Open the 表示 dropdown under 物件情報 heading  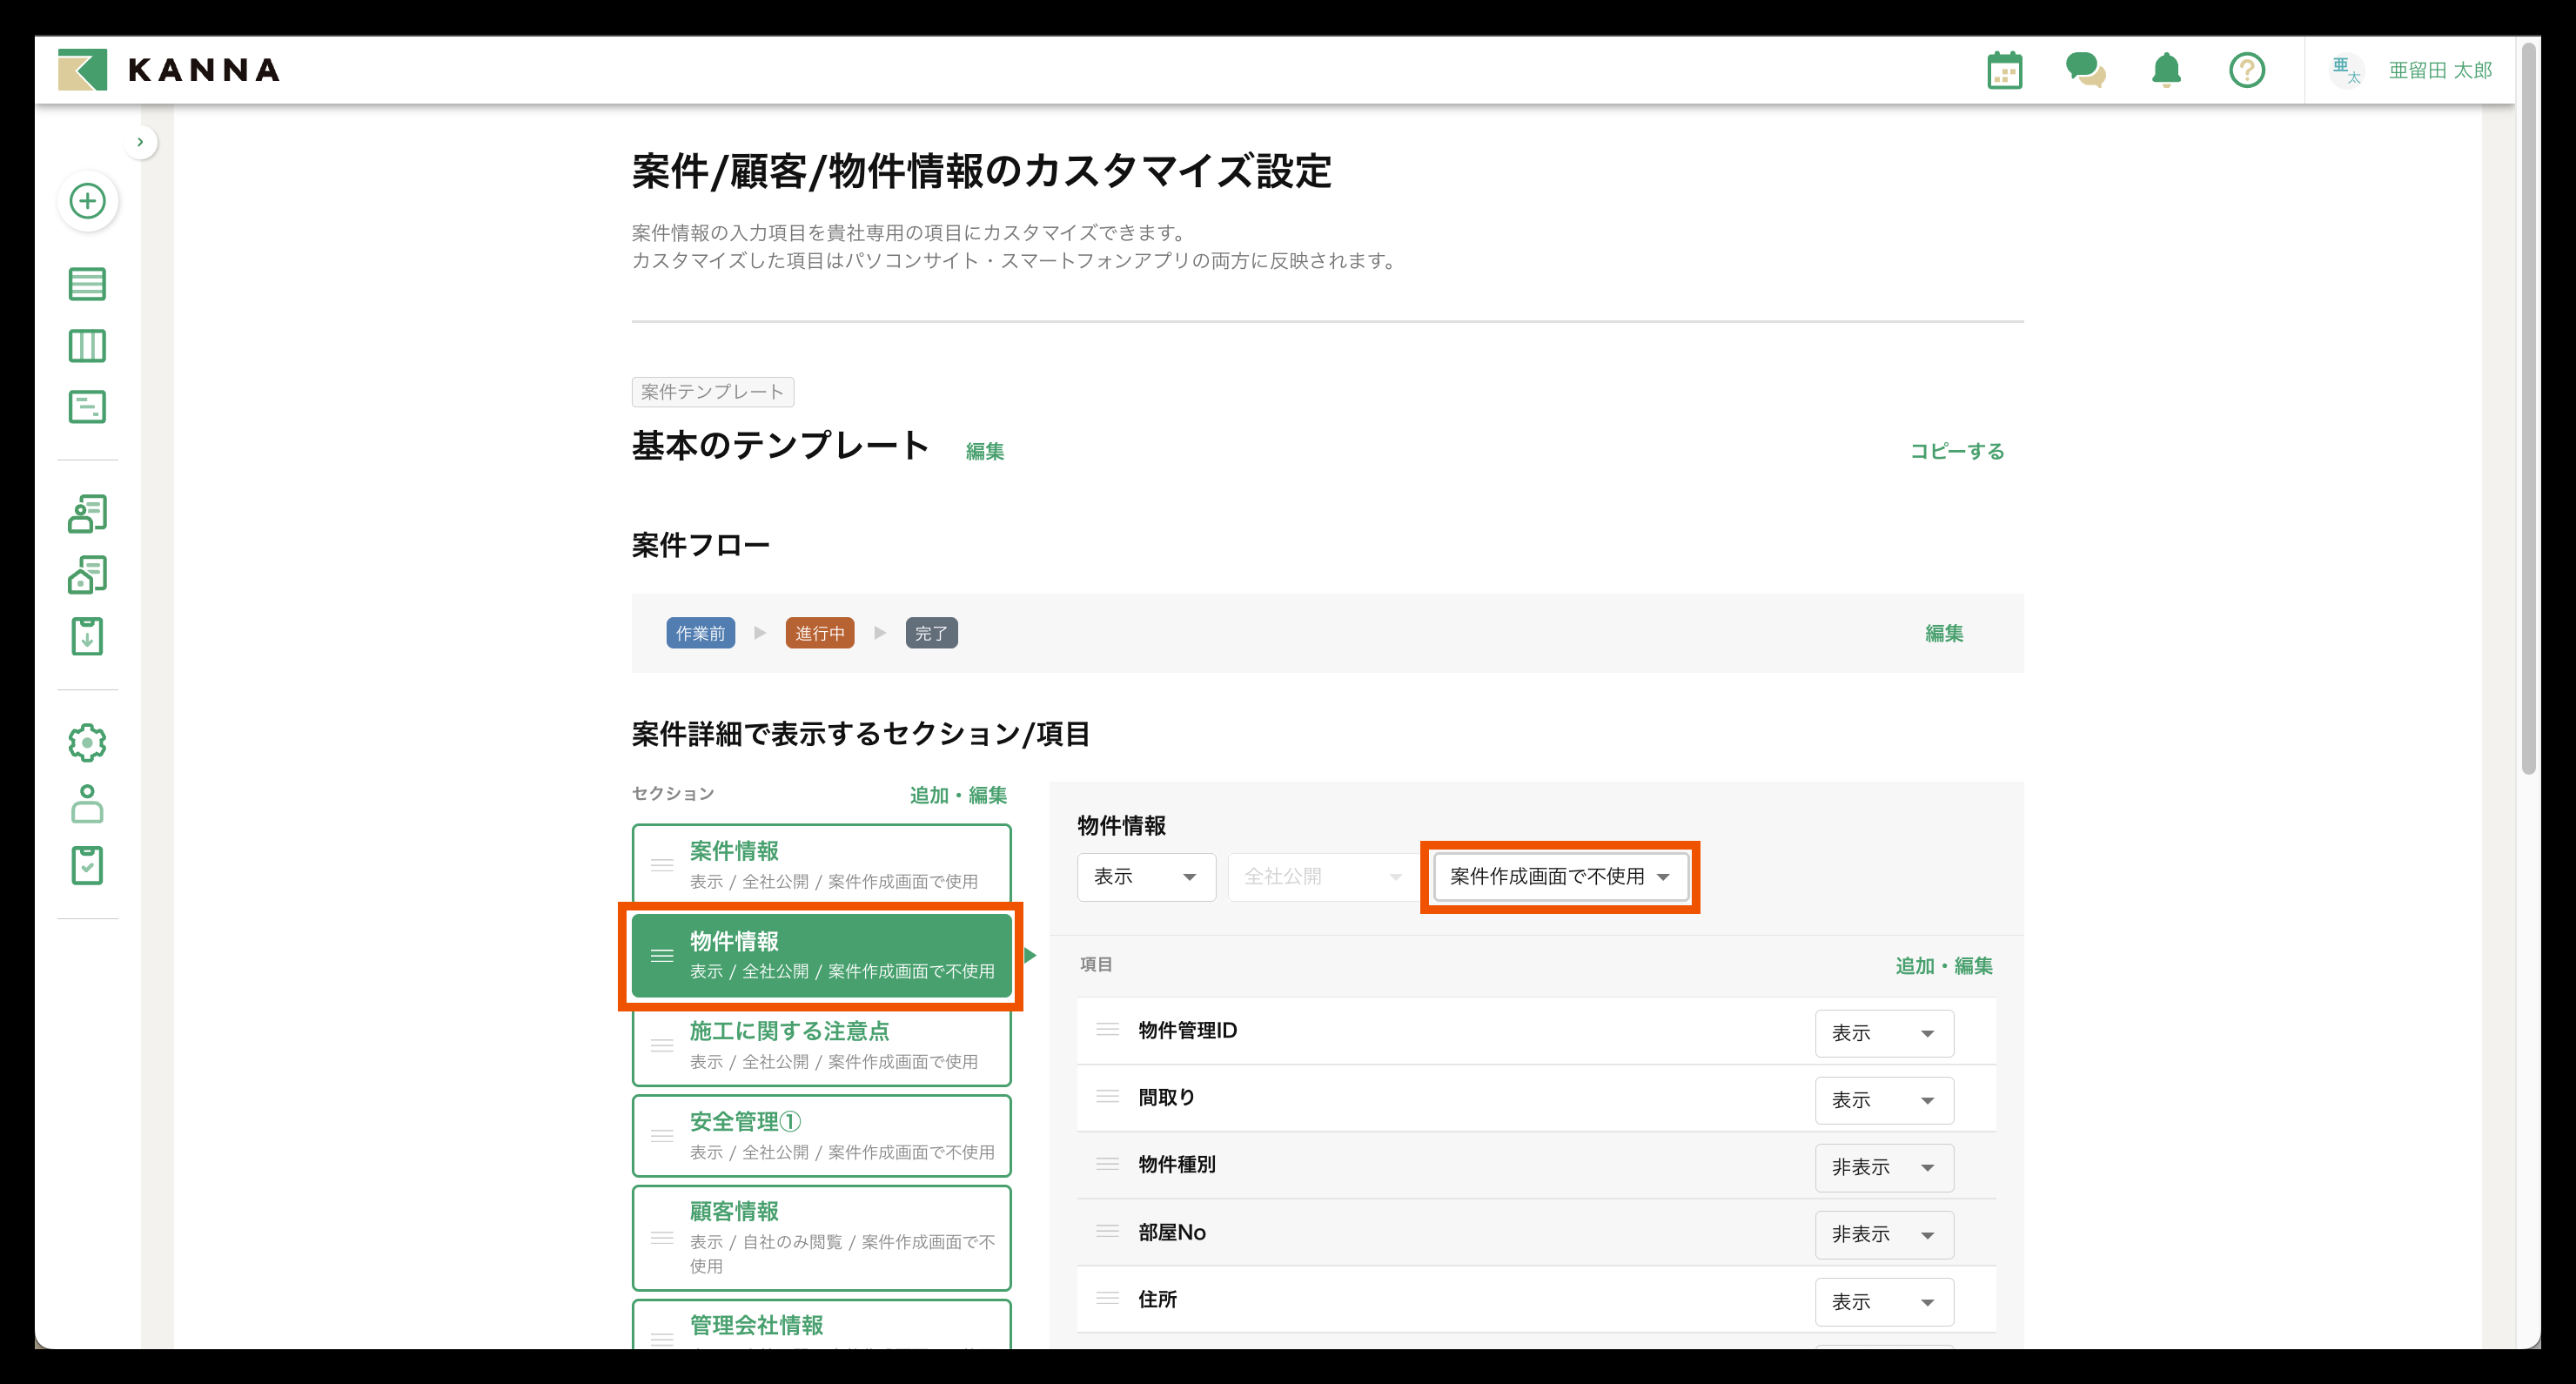[x=1145, y=877]
